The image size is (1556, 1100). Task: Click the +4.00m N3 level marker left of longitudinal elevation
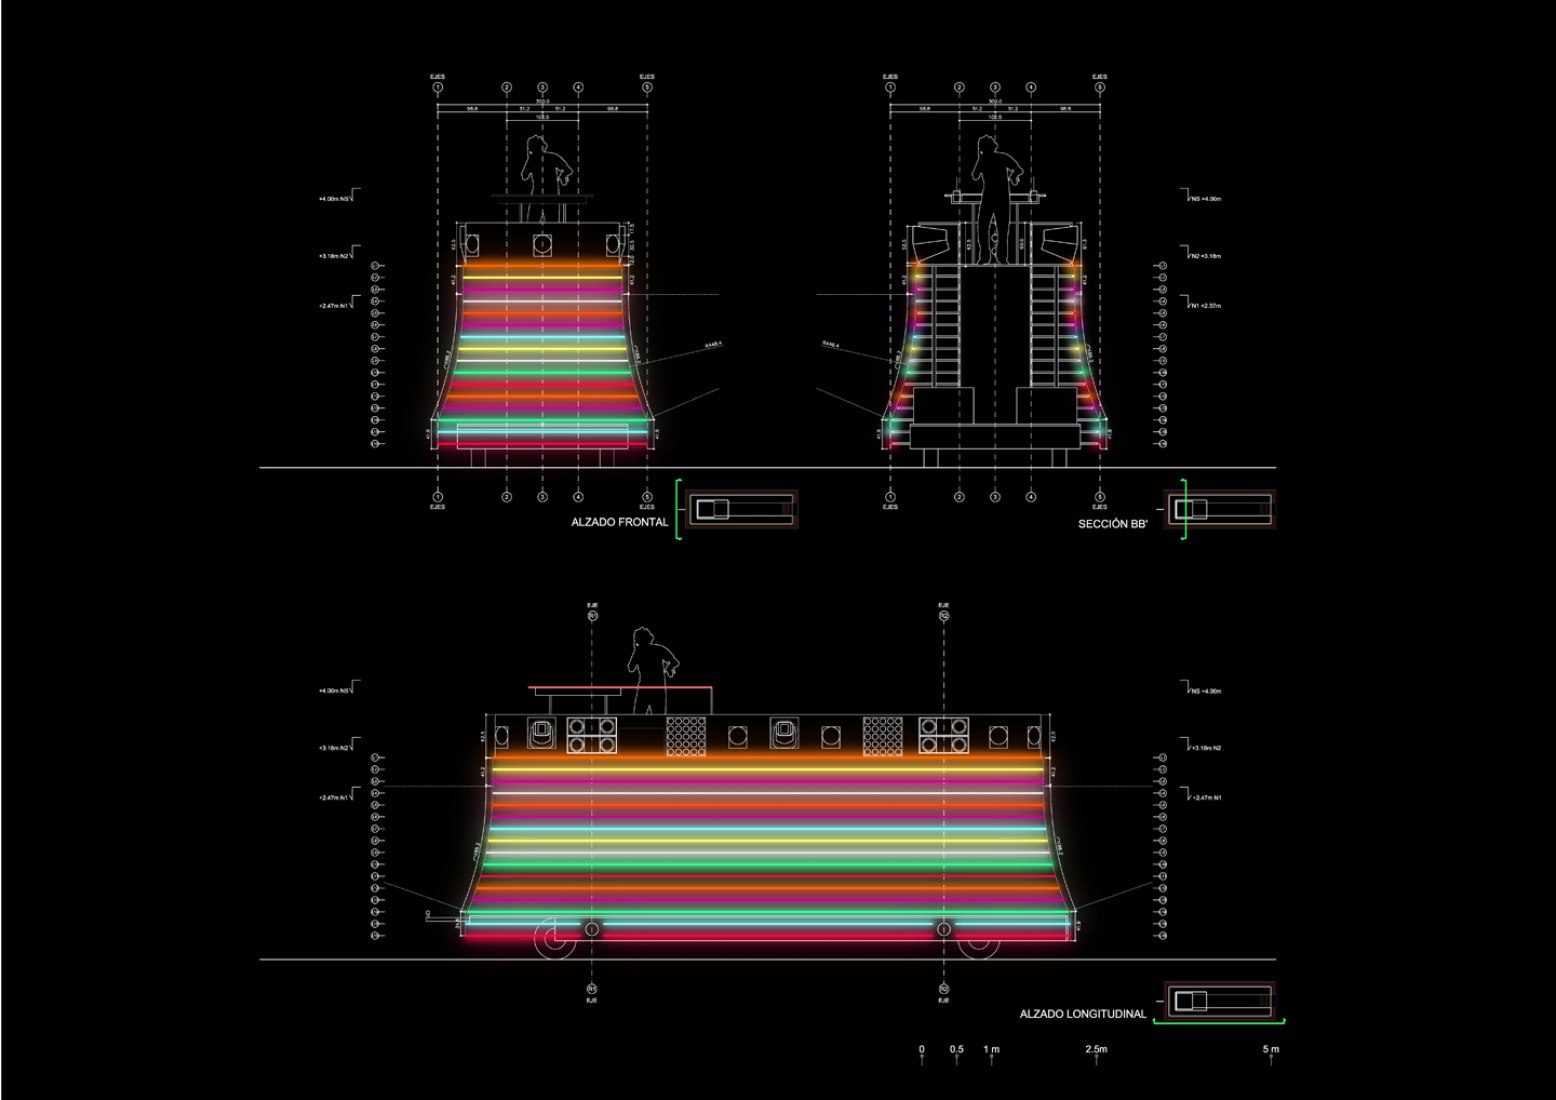[339, 689]
